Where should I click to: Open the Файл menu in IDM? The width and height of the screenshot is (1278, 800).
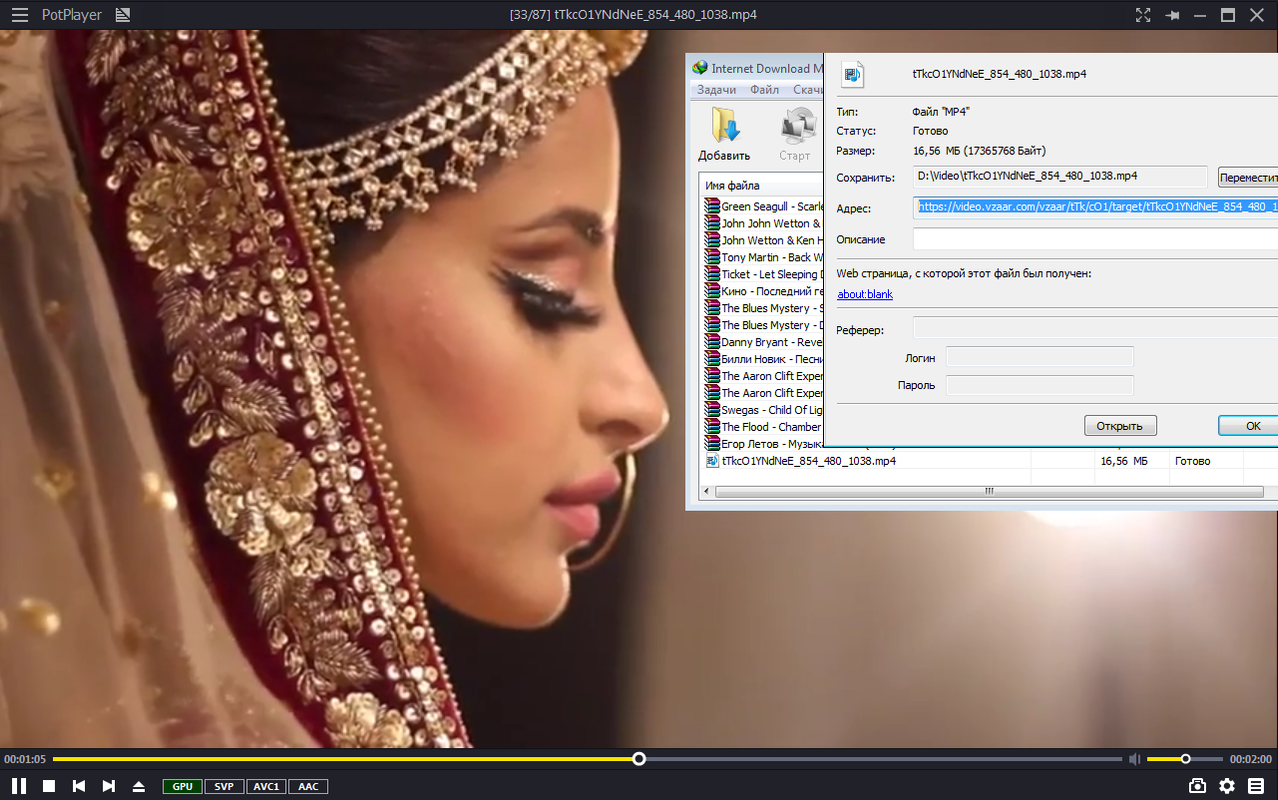click(764, 90)
